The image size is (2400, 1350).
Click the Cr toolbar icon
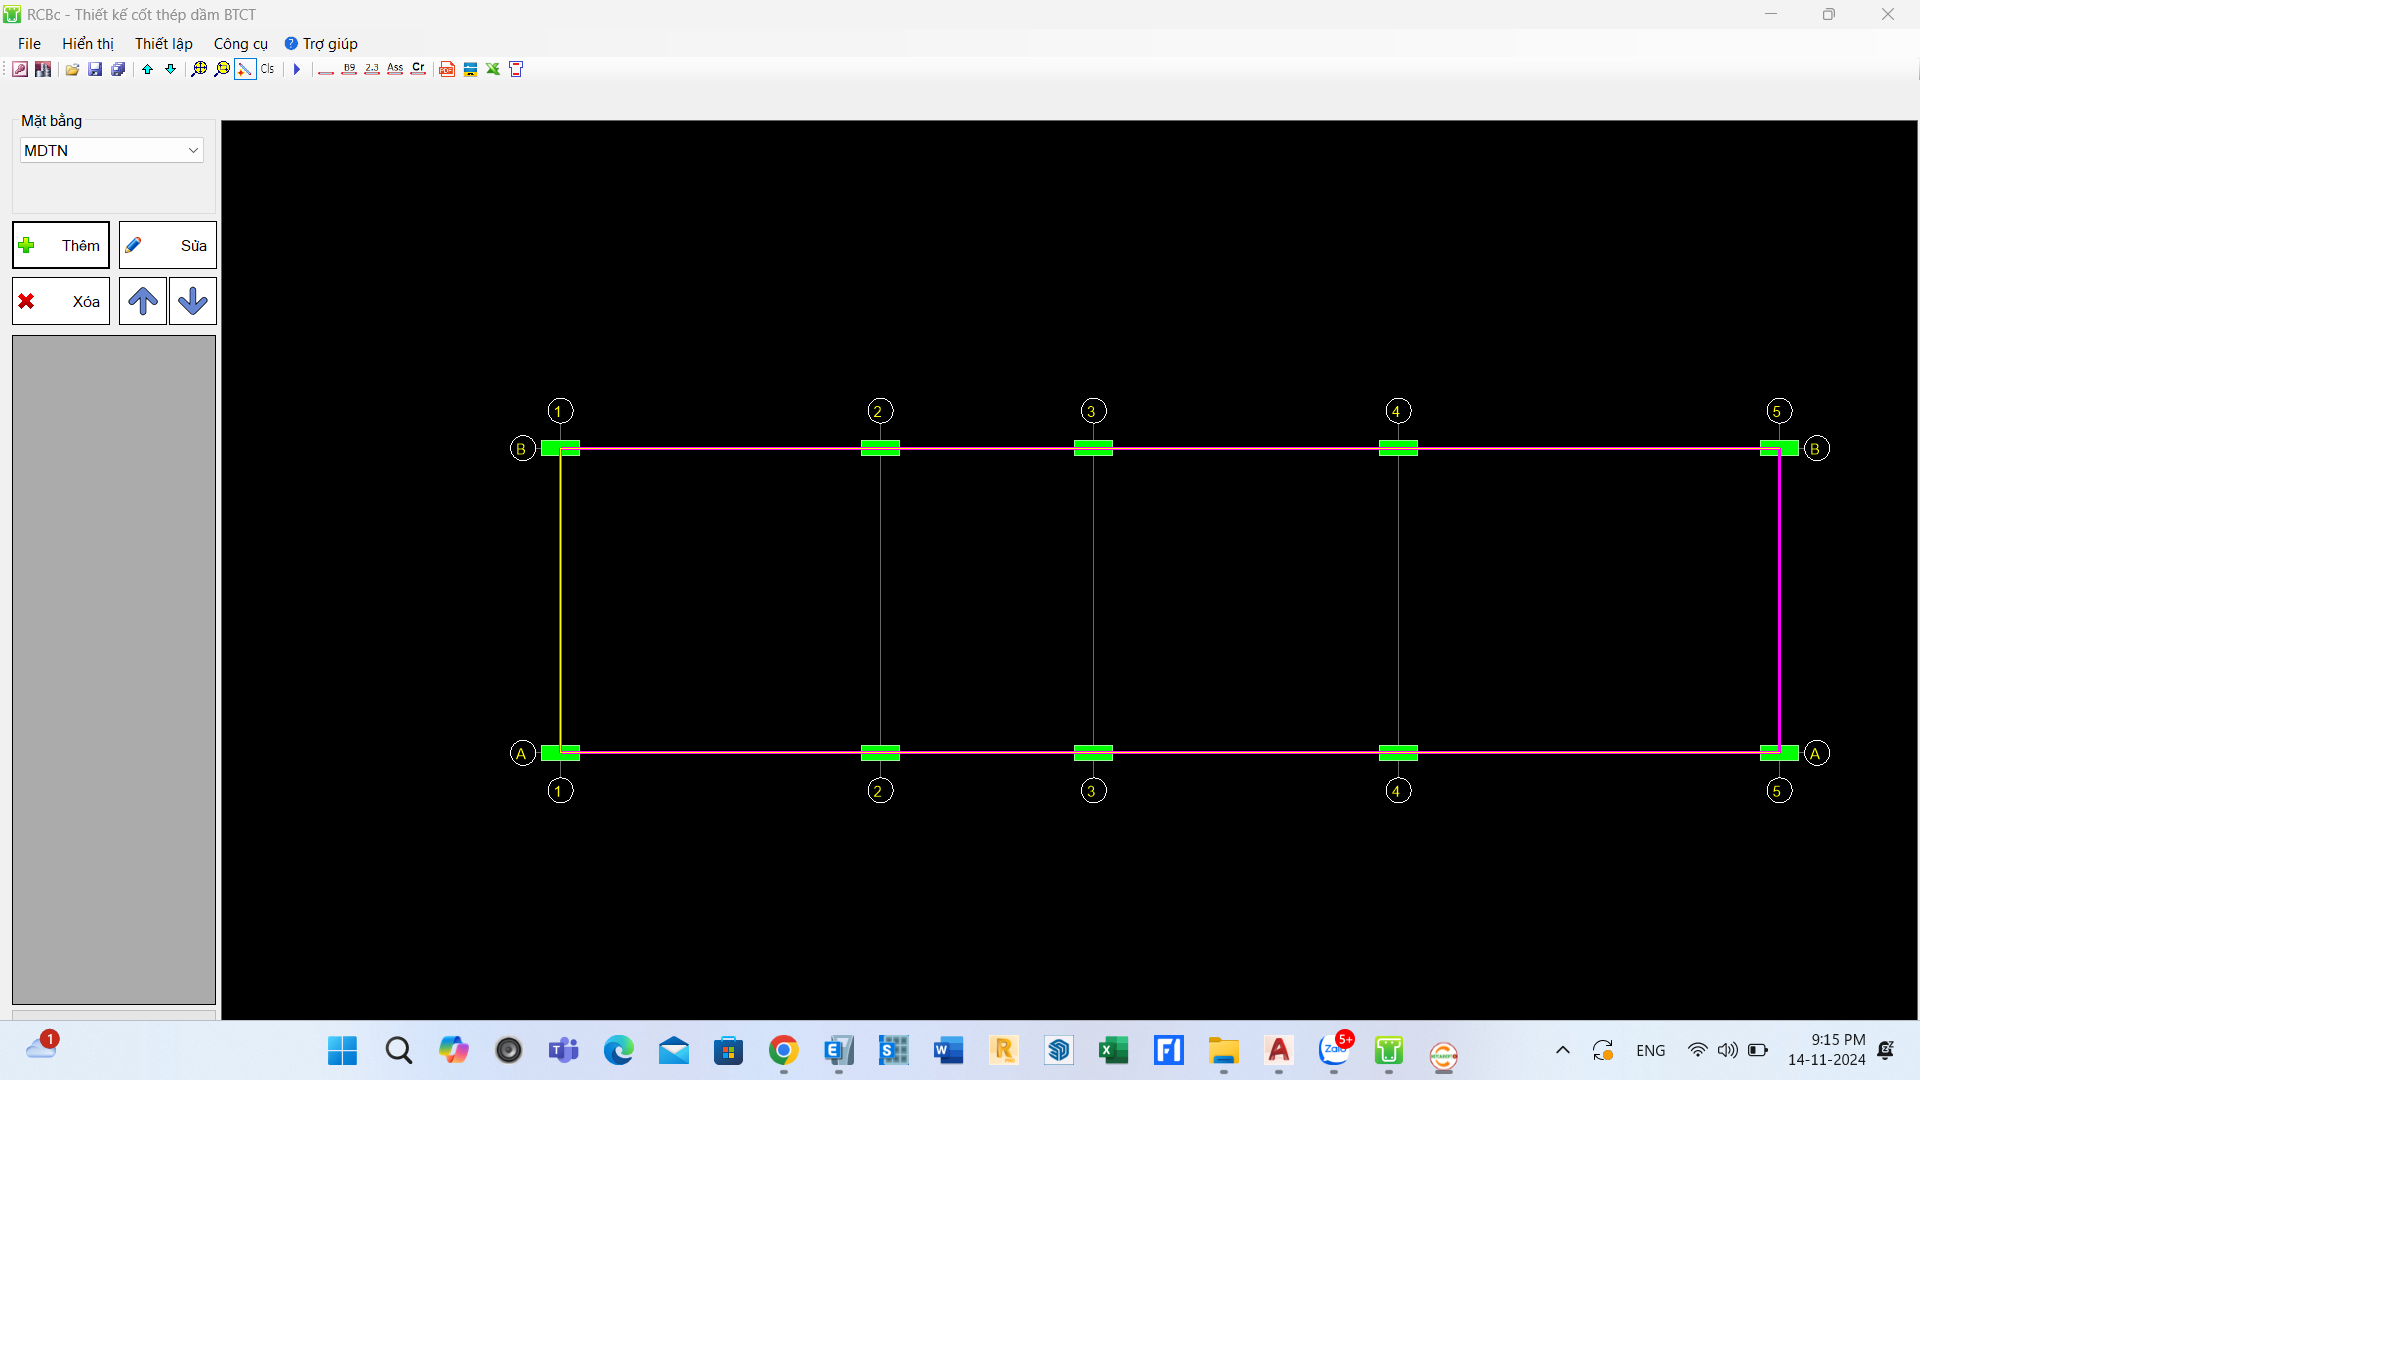pyautogui.click(x=418, y=69)
